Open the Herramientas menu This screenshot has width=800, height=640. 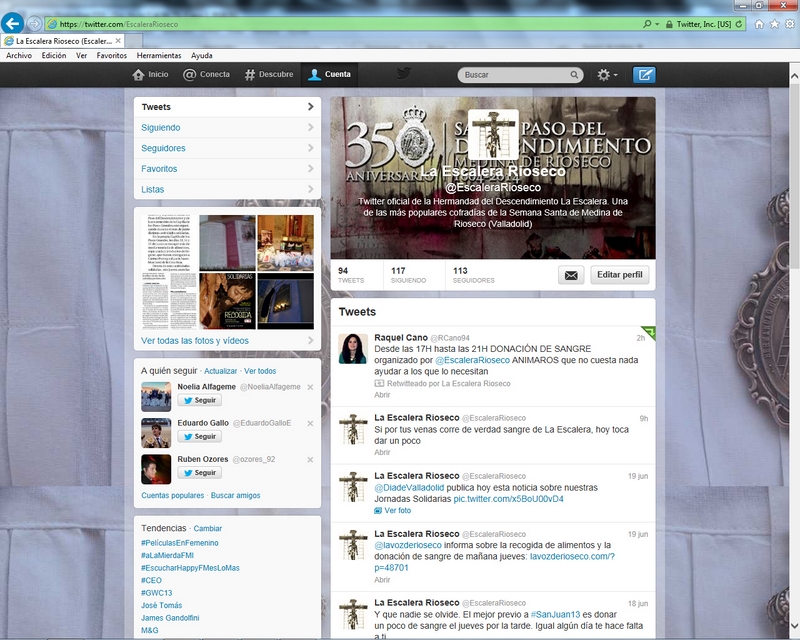click(x=159, y=56)
